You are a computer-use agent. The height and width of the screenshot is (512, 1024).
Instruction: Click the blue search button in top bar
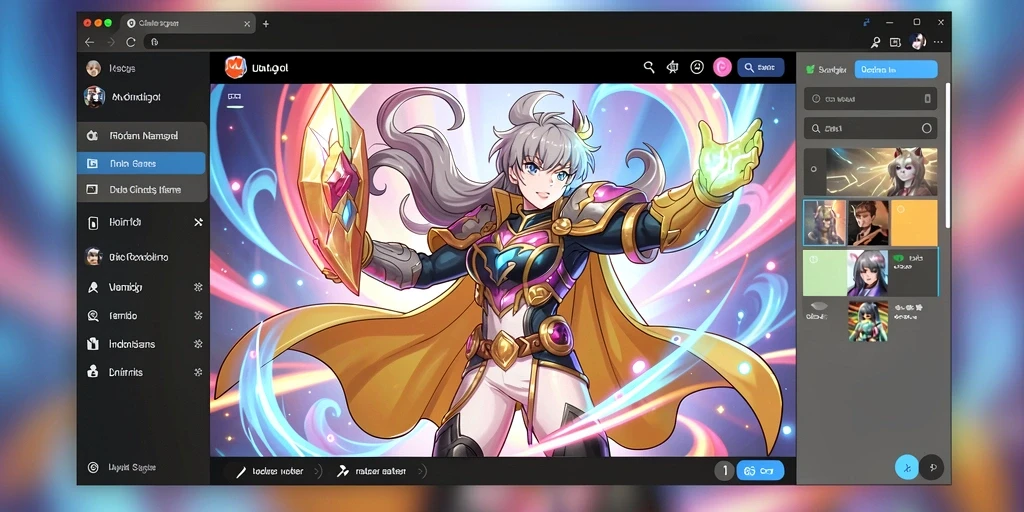coord(760,67)
